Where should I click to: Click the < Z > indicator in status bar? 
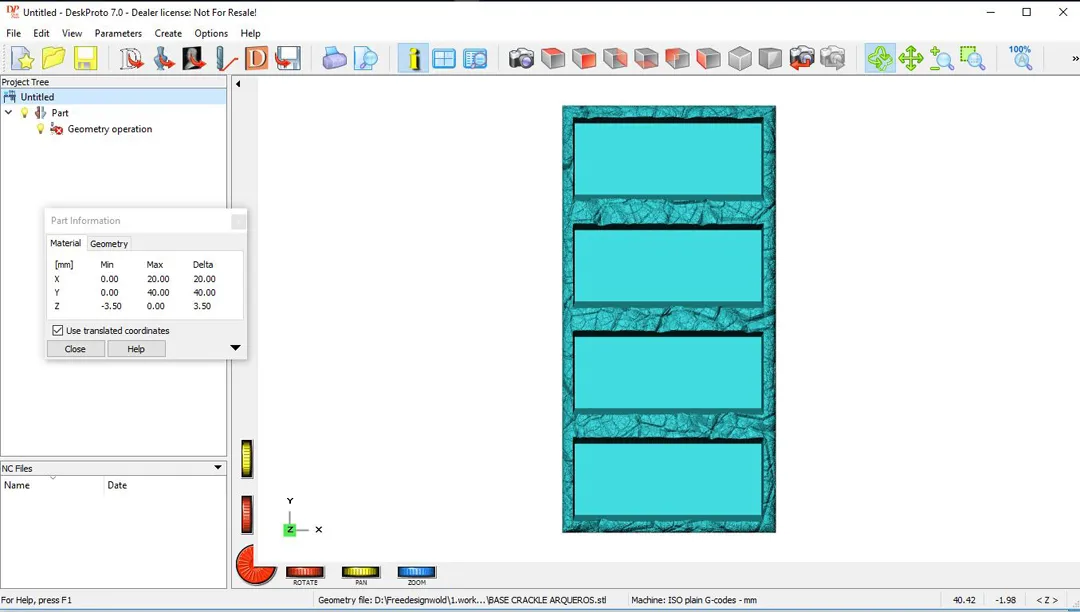point(1047,600)
